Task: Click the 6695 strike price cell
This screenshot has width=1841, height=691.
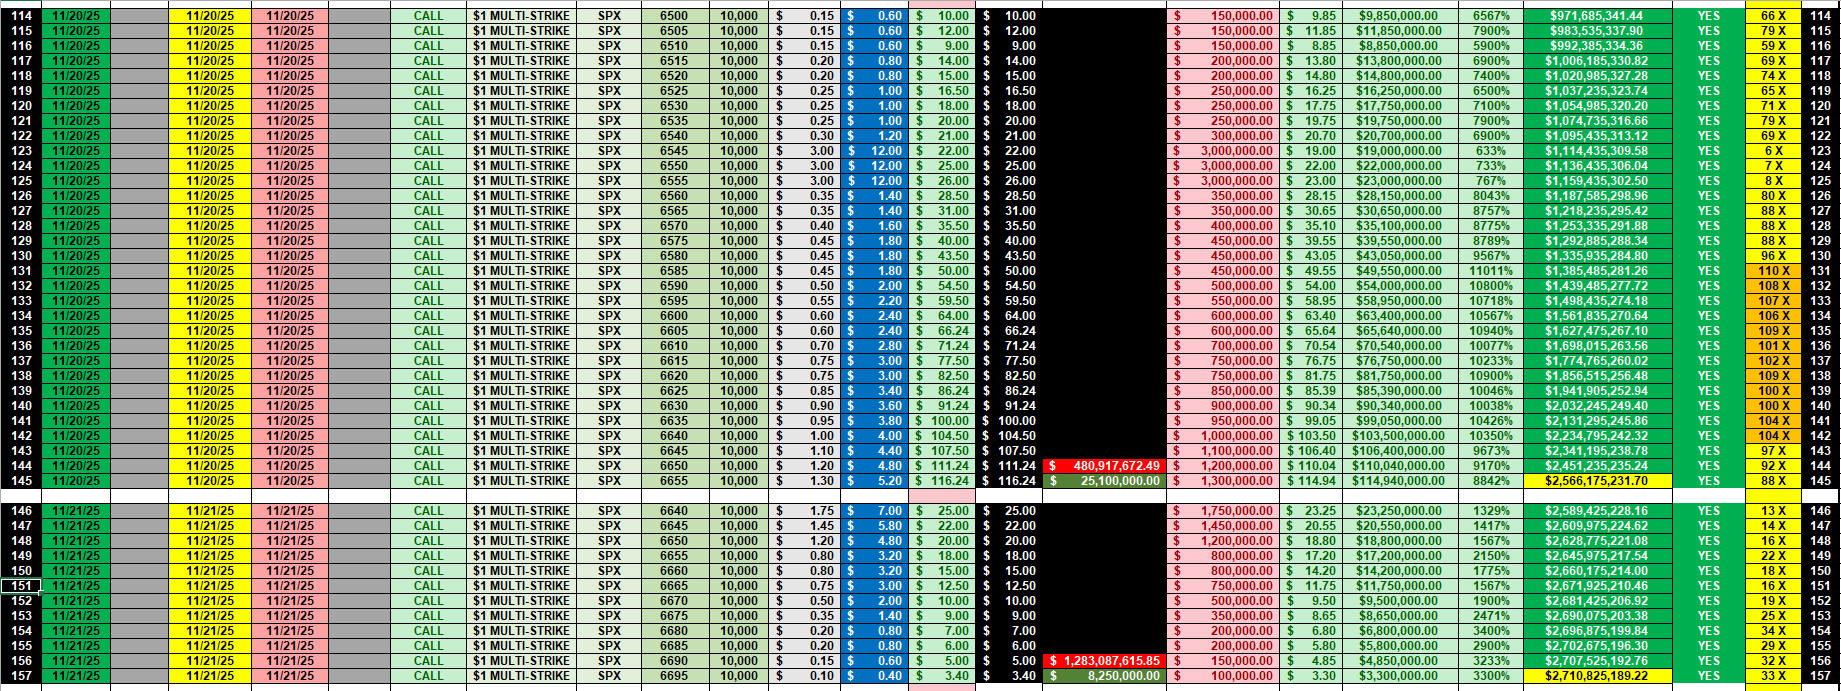Action: point(674,676)
